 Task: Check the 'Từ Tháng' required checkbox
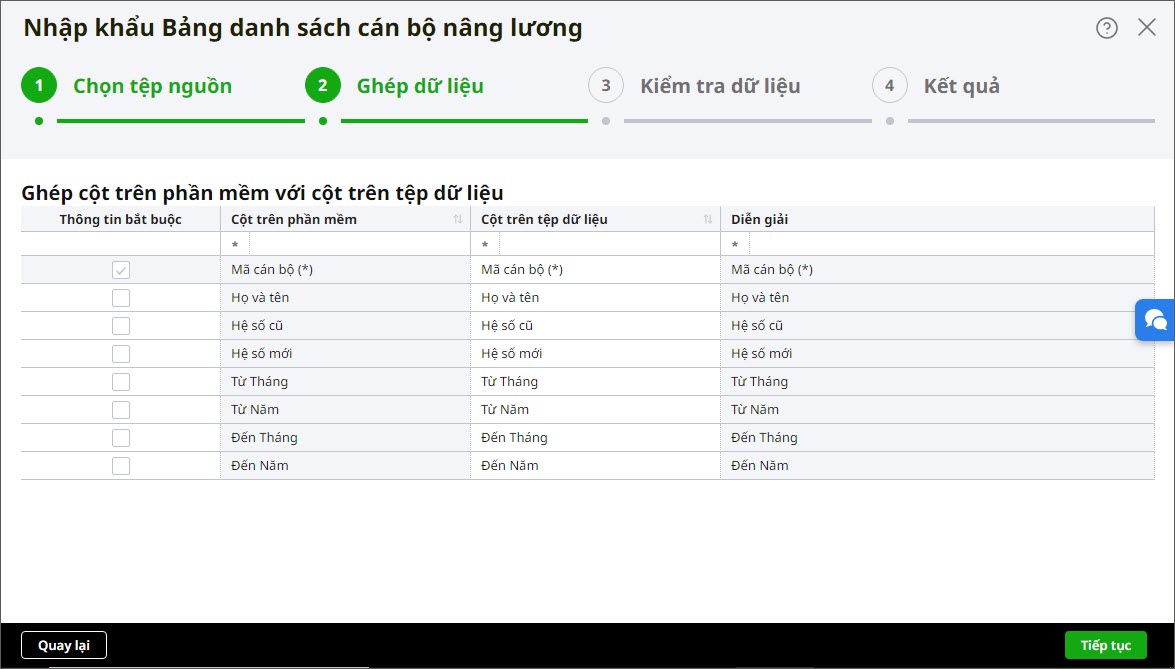(x=121, y=382)
